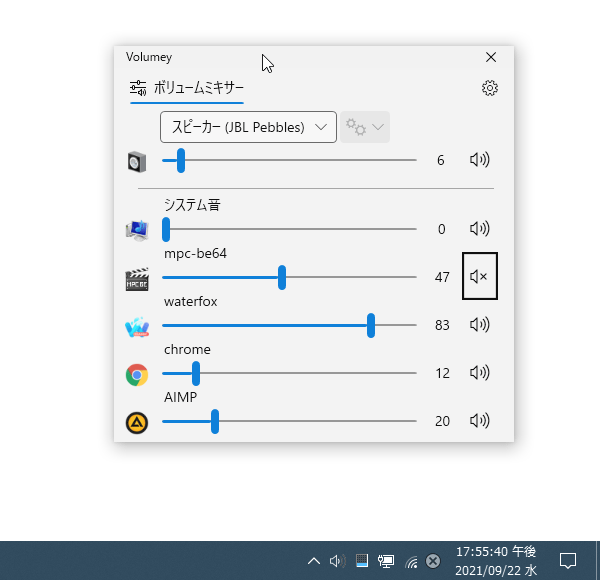Screen dimensions: 600x580
Task: Click the taskbar Wi-Fi signal icon
Action: pyautogui.click(x=411, y=562)
